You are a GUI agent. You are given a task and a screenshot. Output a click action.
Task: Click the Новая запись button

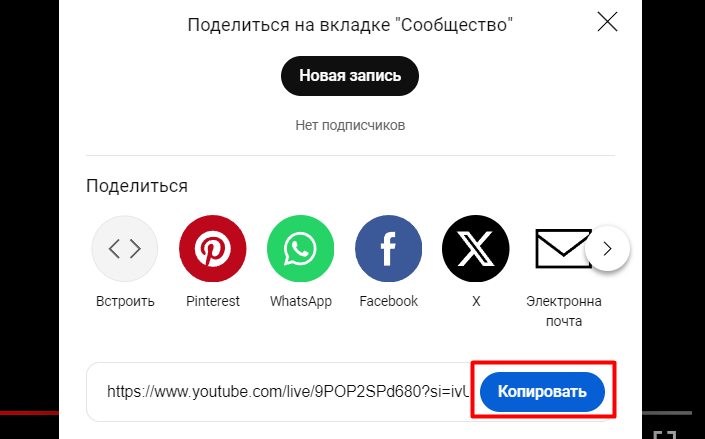pos(350,76)
